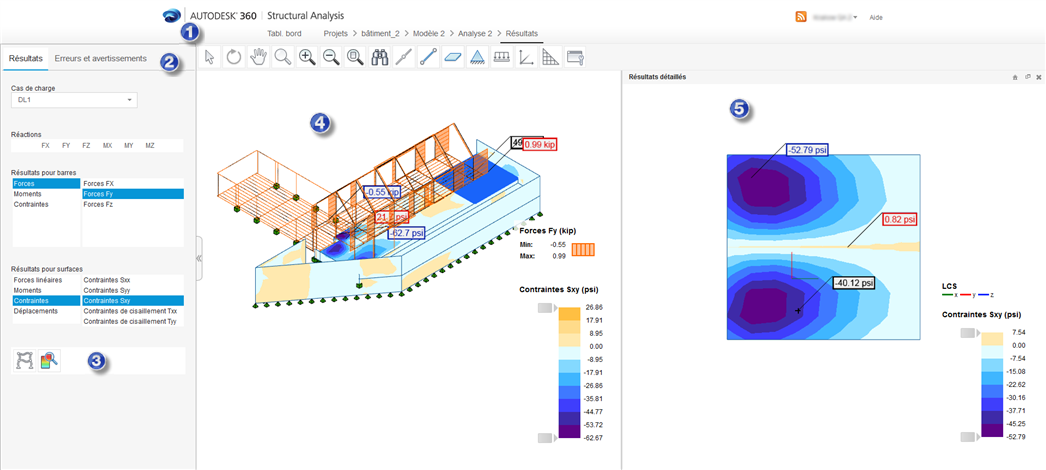Activate the rotate view tool
This screenshot has width=1046, height=470.
coord(233,57)
